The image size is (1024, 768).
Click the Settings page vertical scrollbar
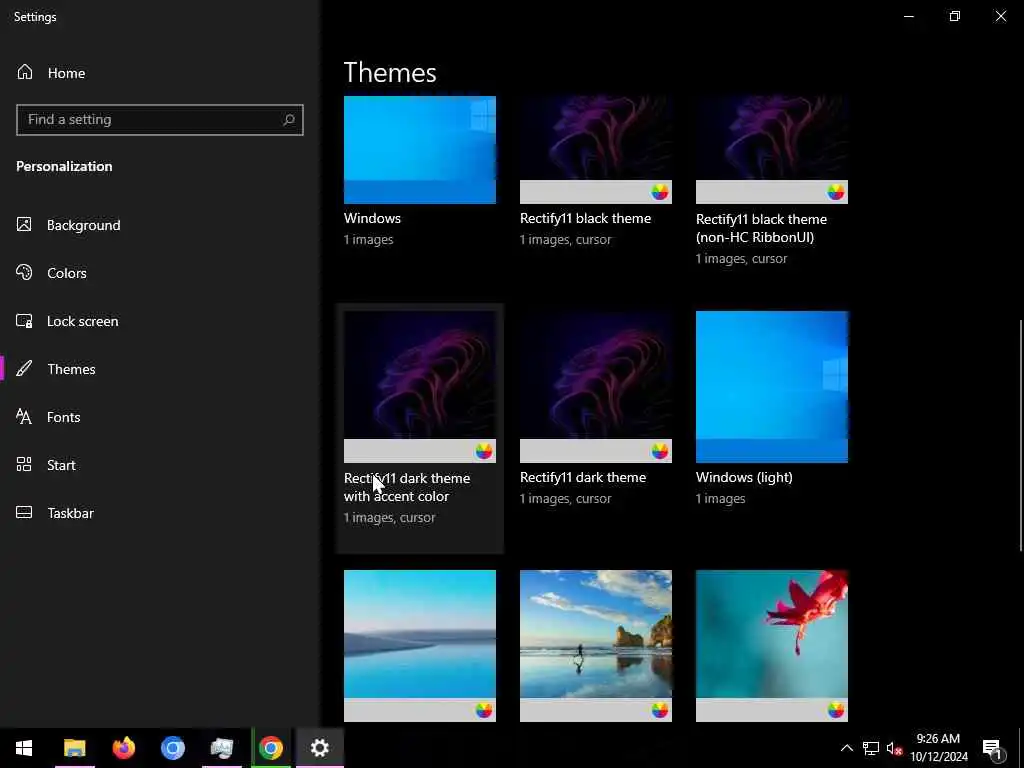tap(1021, 436)
